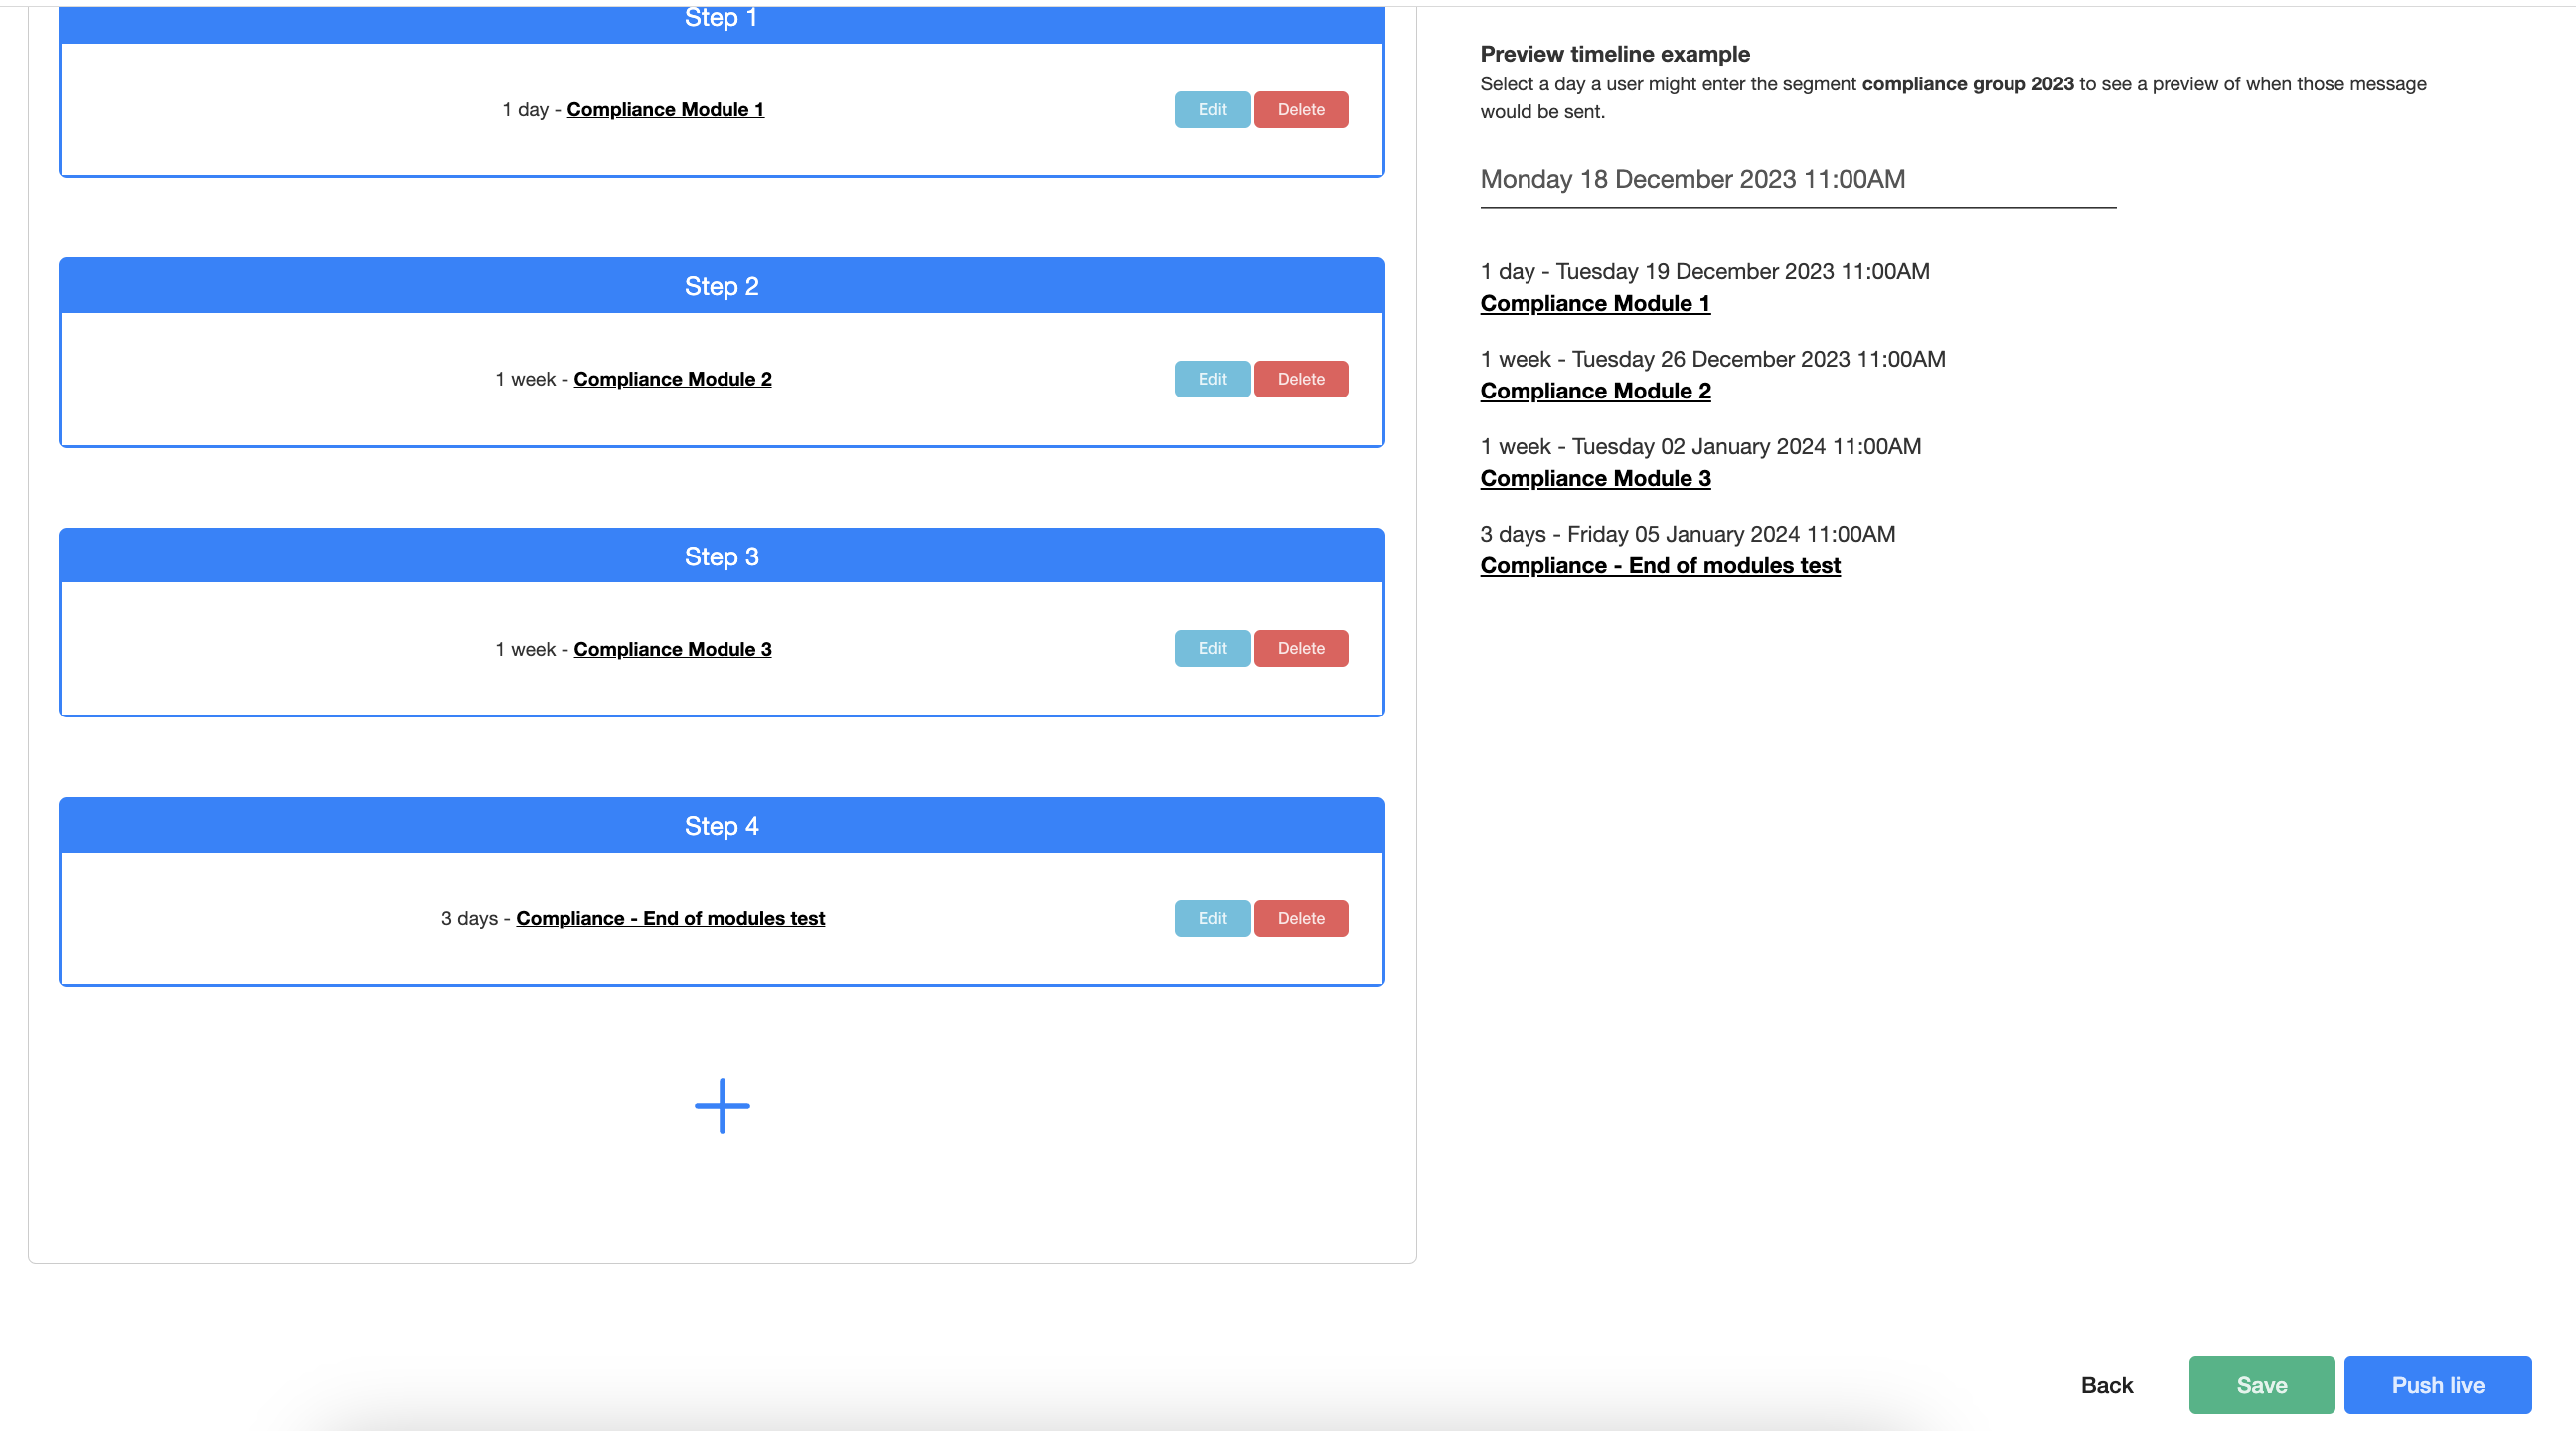Image resolution: width=2576 pixels, height=1431 pixels.
Task: Click the plus icon to add a step
Action: [722, 1105]
